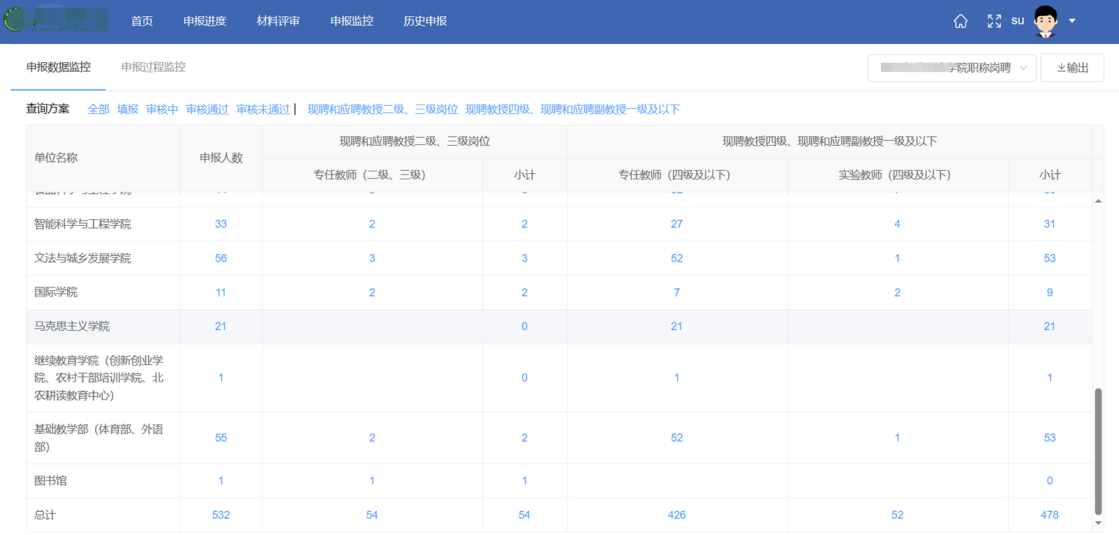Filter by 审核通过 query scheme

[x=207, y=109]
